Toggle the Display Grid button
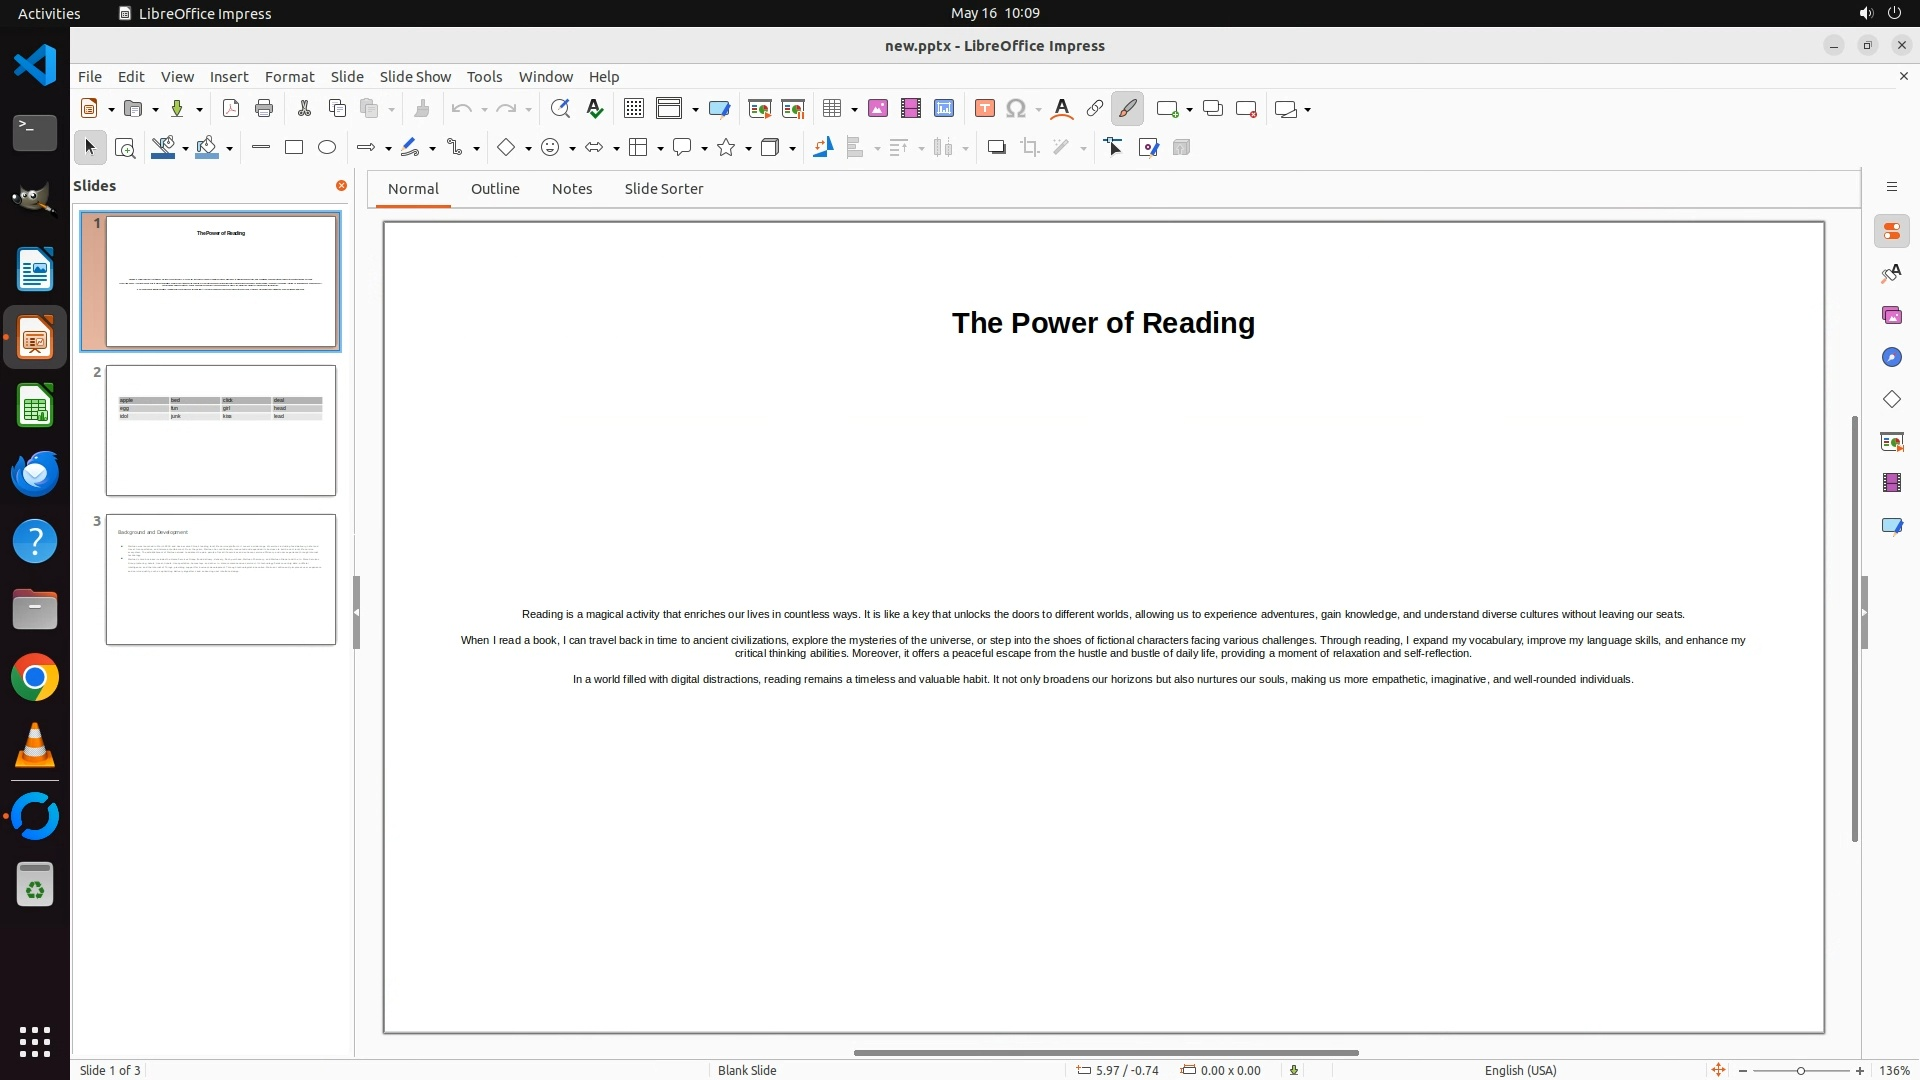1920x1080 pixels. coord(634,109)
